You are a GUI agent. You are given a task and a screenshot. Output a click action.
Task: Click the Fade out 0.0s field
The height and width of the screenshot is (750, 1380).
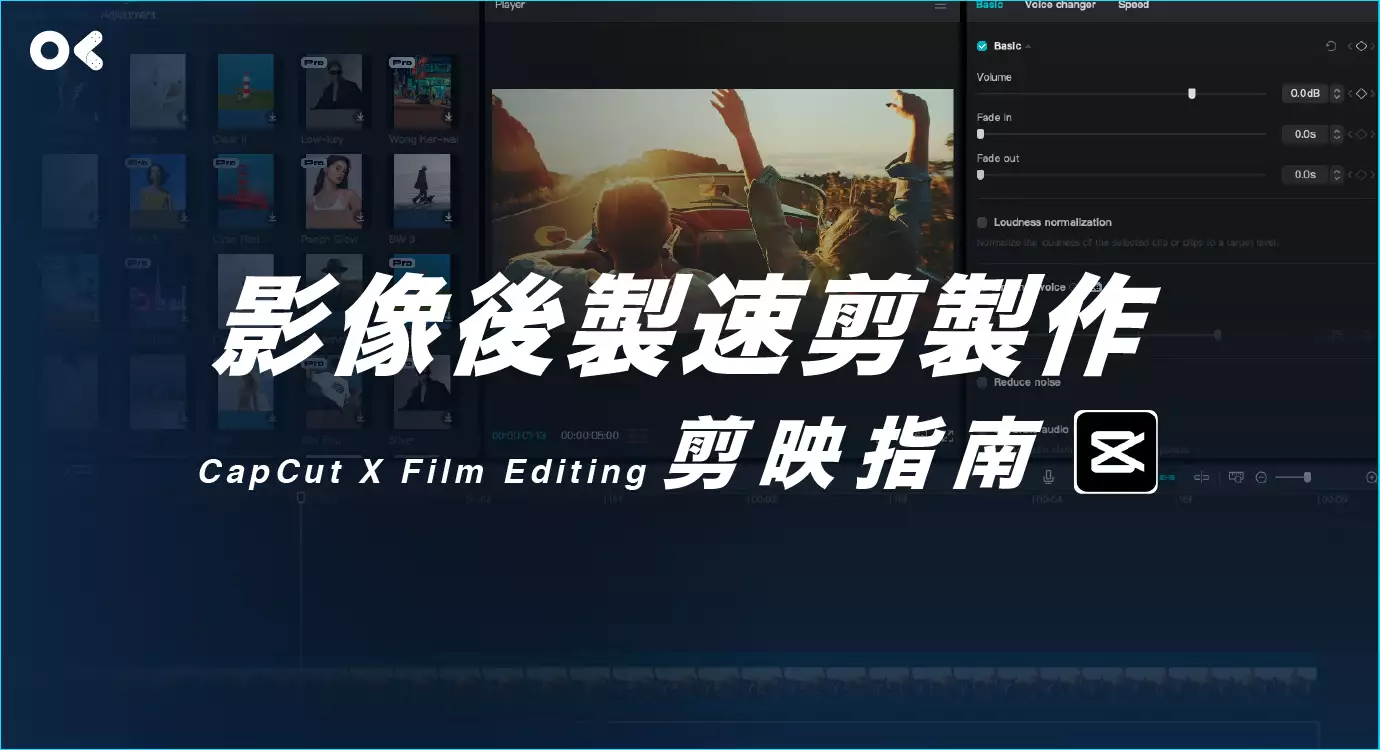pyautogui.click(x=1305, y=174)
